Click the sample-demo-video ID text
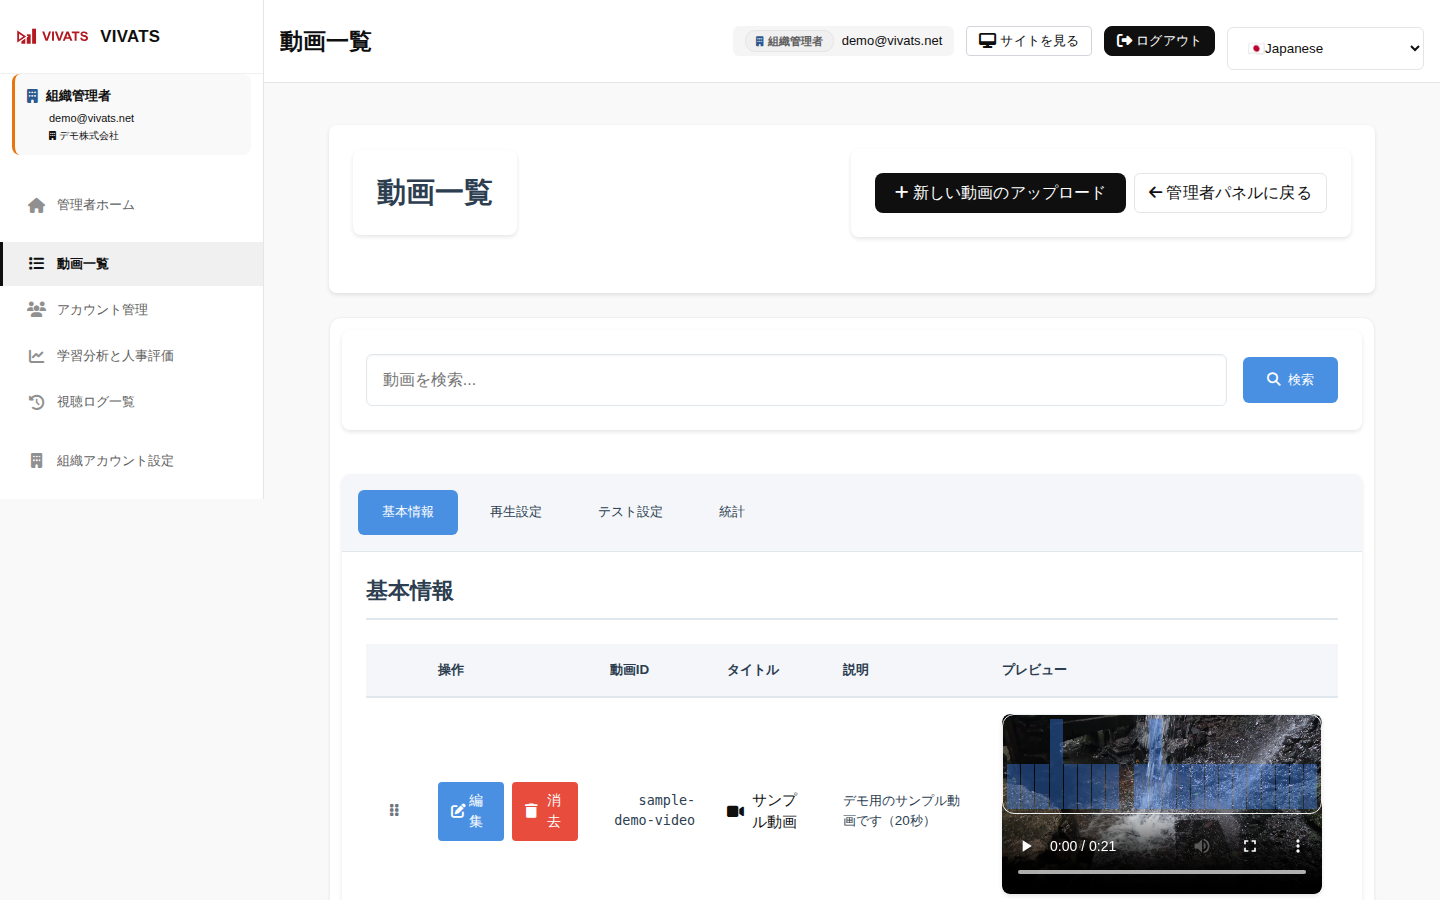Image resolution: width=1440 pixels, height=900 pixels. 655,810
